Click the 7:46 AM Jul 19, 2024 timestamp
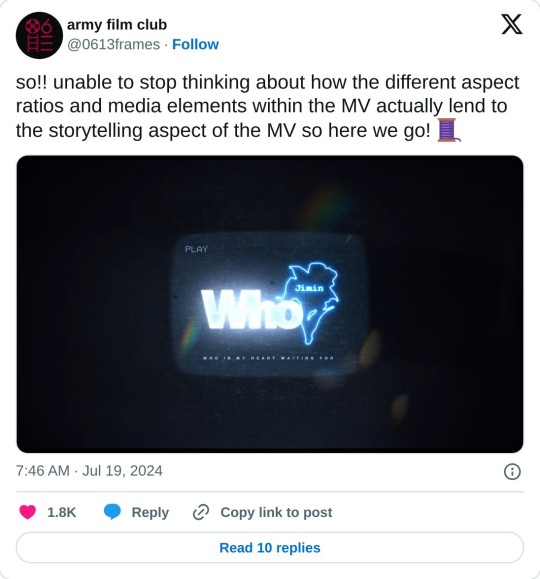The height and width of the screenshot is (579, 540). click(89, 471)
